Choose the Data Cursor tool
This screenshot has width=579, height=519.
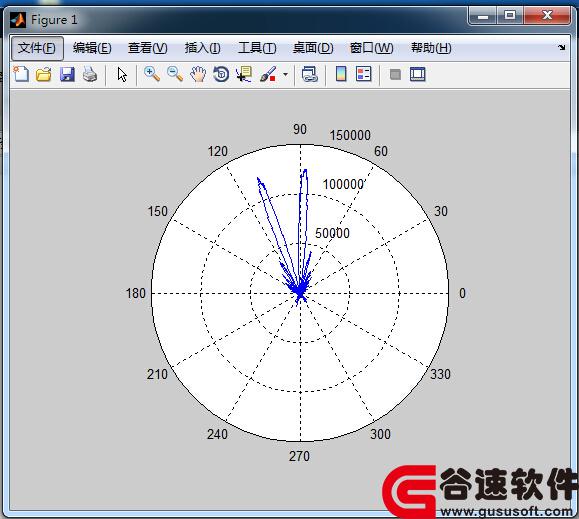pyautogui.click(x=244, y=74)
